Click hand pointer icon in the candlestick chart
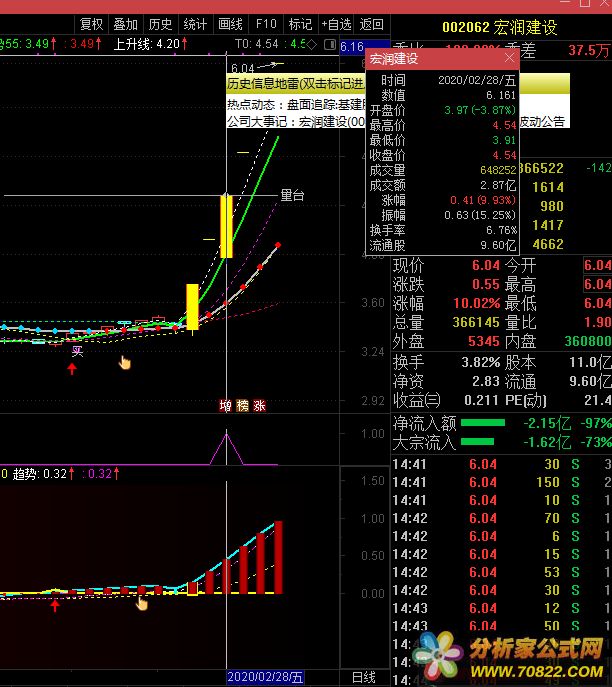Screen dimensions: 612x687 pyautogui.click(x=125, y=361)
